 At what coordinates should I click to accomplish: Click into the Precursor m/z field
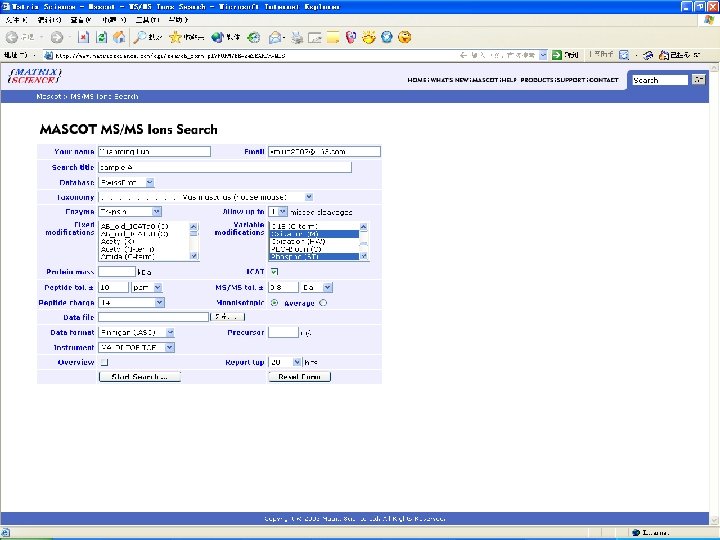point(283,332)
